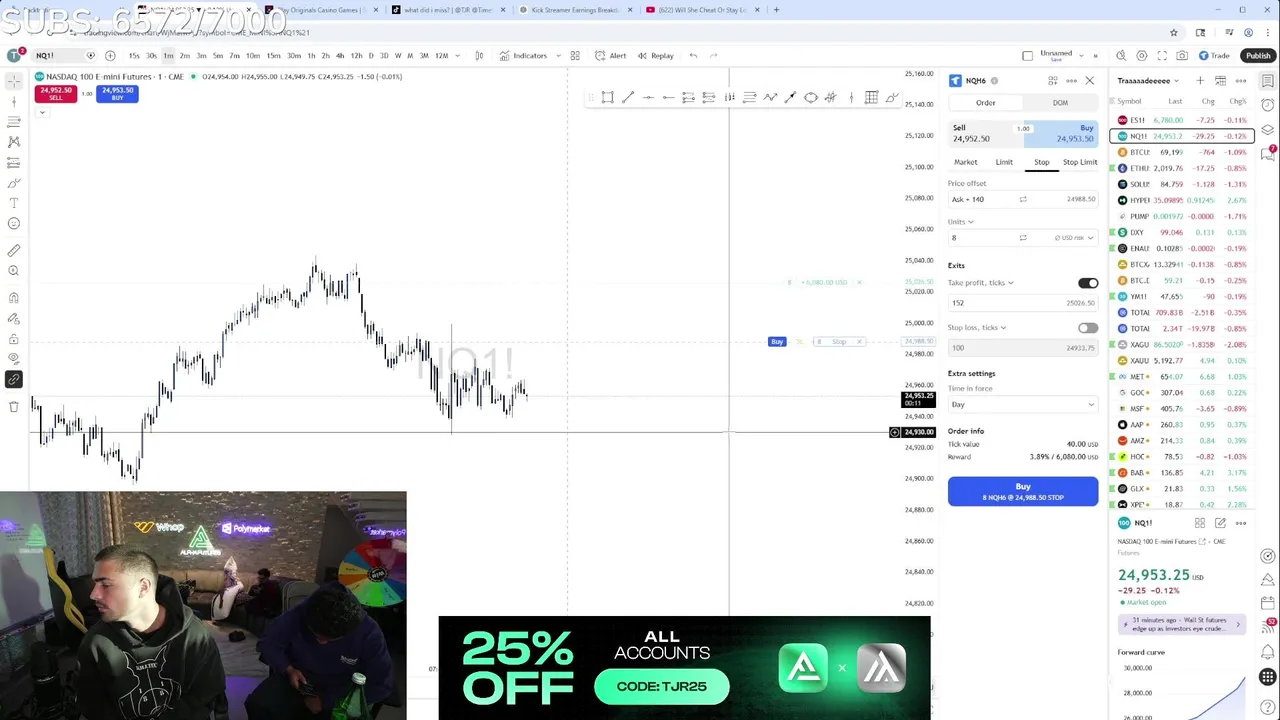Select the Stop Limit order type tab

[x=1080, y=162]
